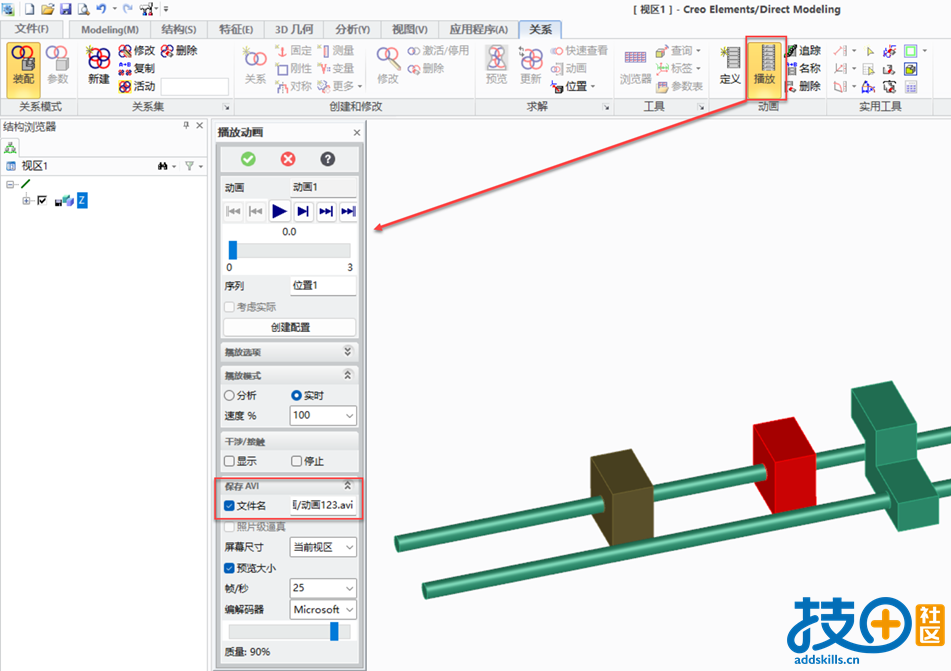Click the step forward playback button

(x=303, y=211)
